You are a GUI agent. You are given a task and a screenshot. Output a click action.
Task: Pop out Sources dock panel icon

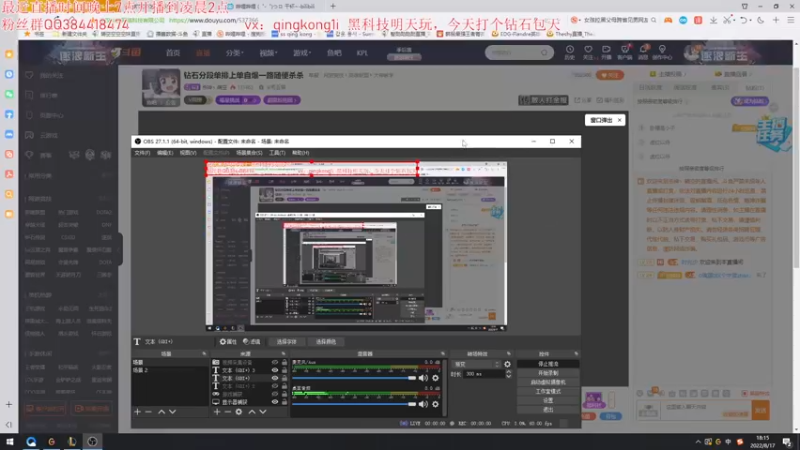[284, 354]
